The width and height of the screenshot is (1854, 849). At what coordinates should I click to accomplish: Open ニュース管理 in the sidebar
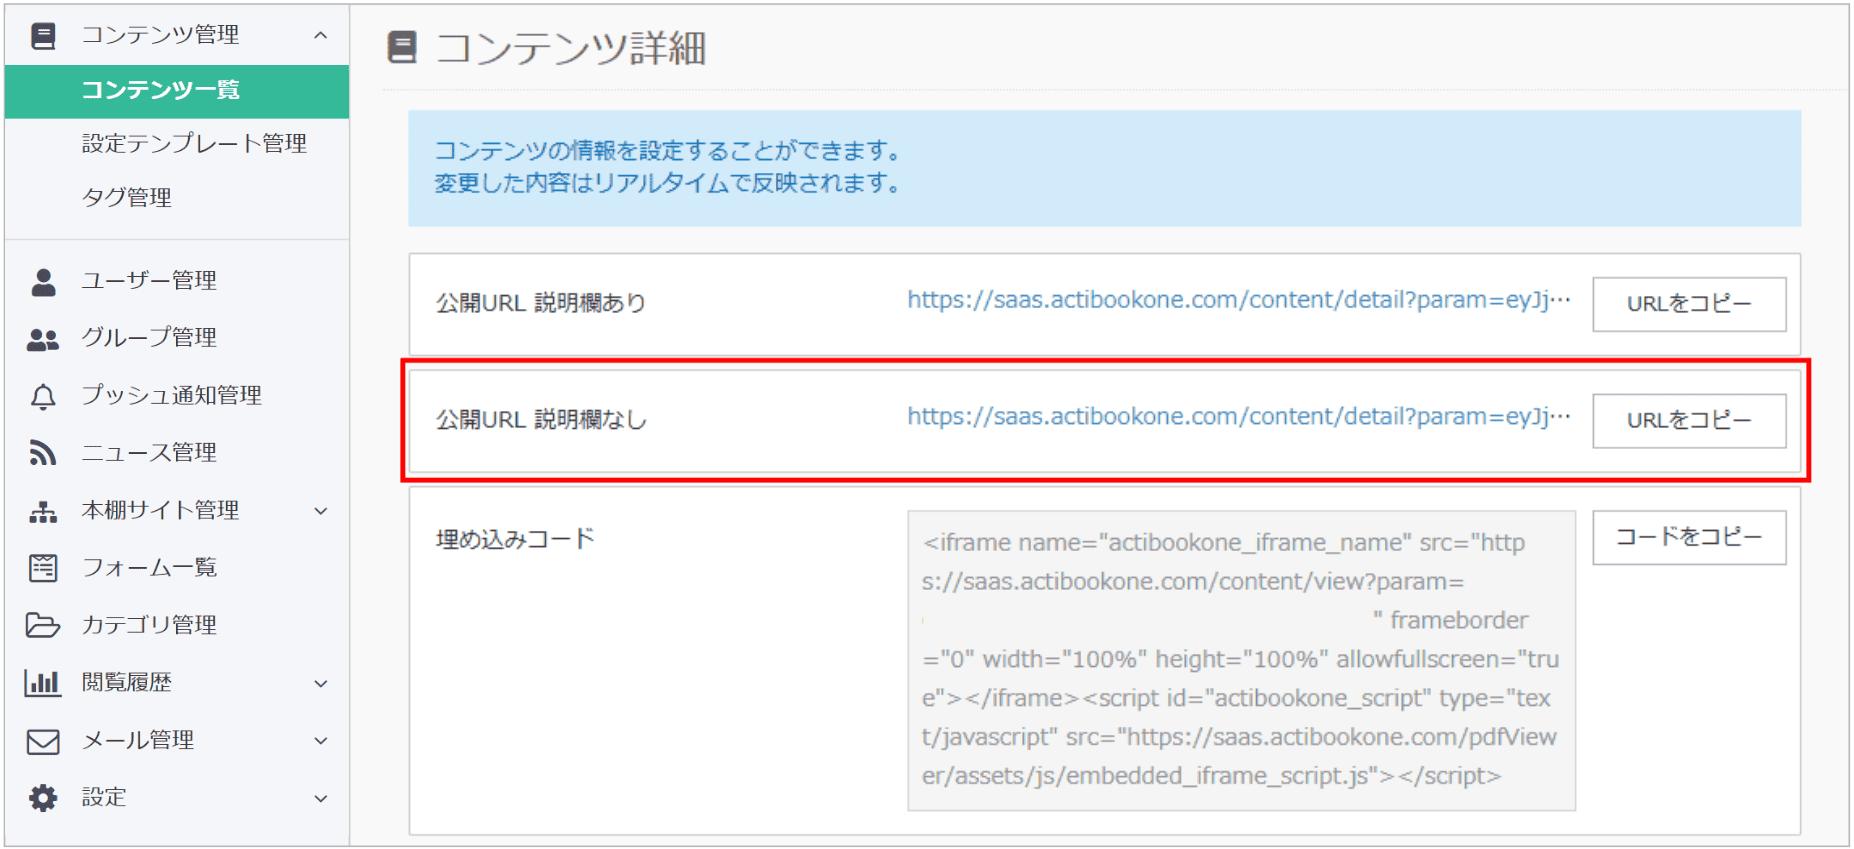149,453
